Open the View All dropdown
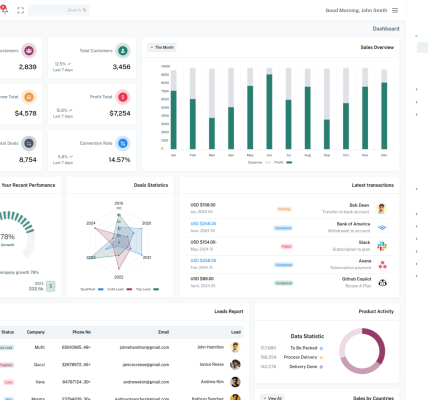 click(273, 398)
